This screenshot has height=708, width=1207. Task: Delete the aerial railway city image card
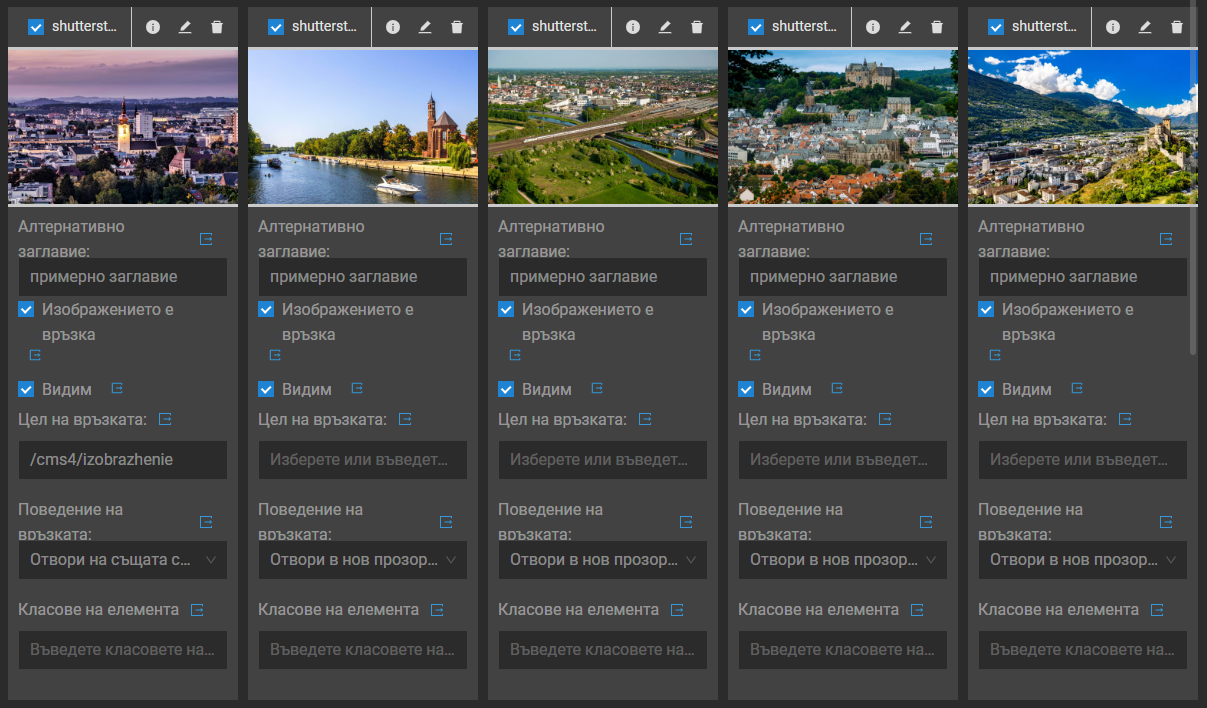tap(697, 27)
